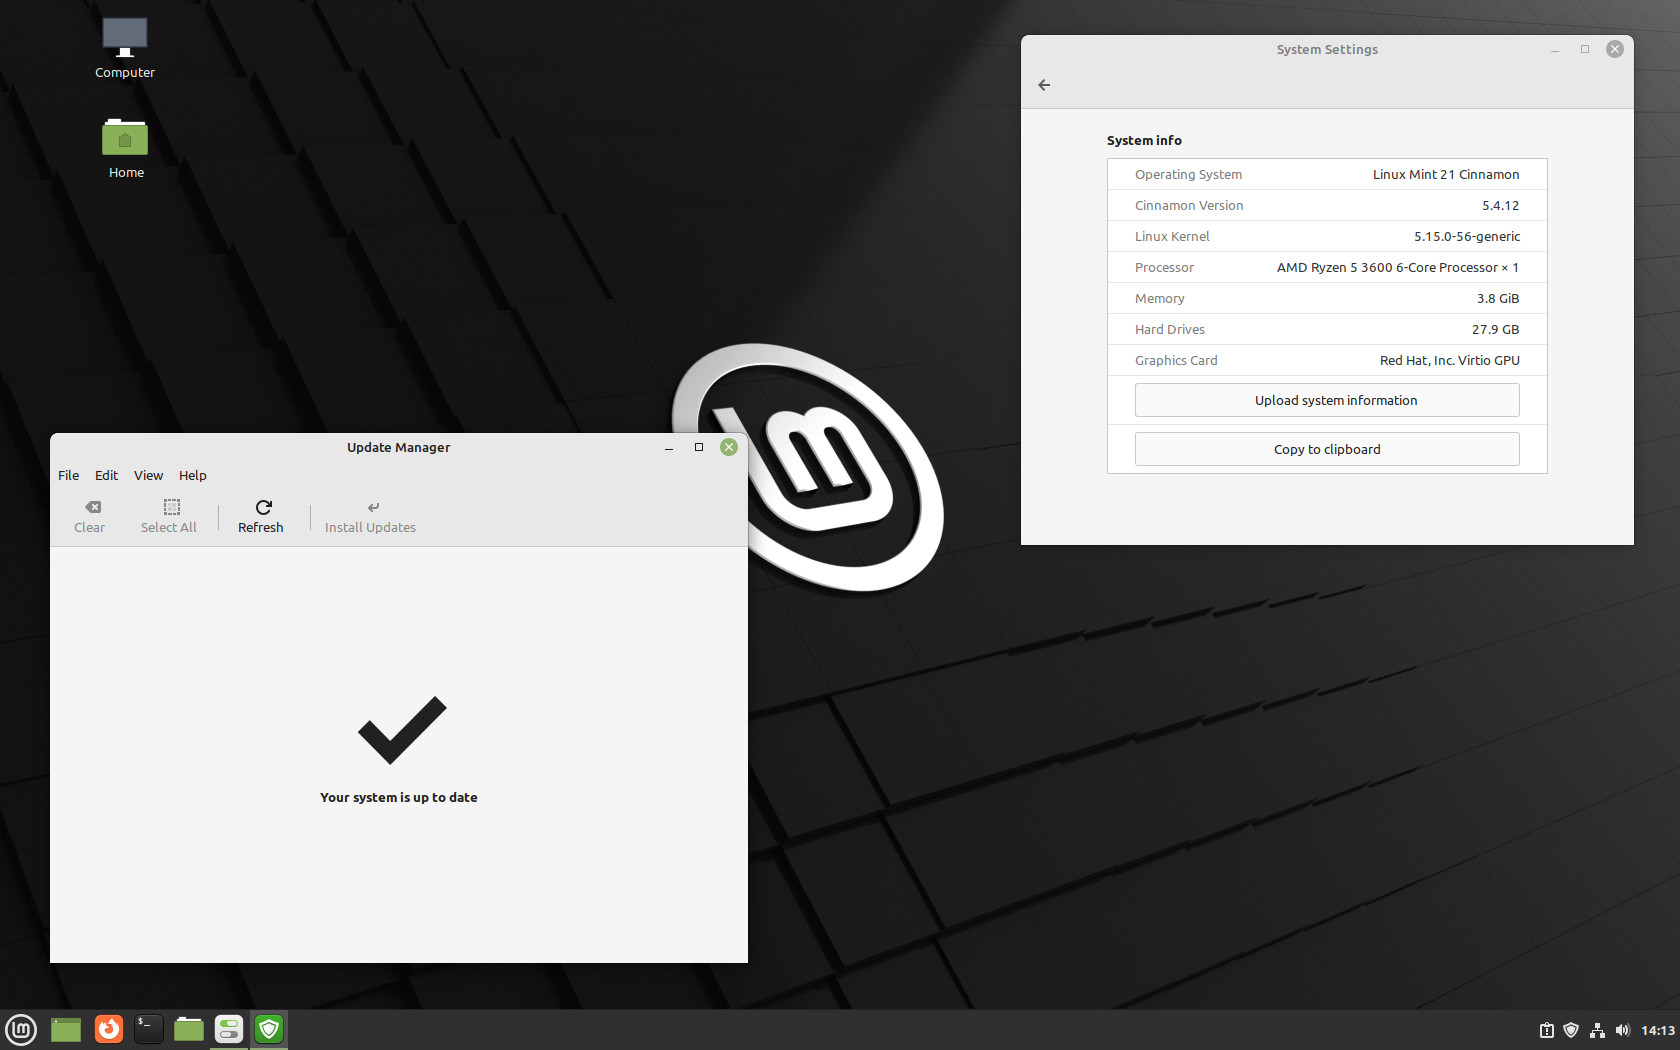Open the clock showing 14:13
The height and width of the screenshot is (1050, 1680).
[1657, 1030]
